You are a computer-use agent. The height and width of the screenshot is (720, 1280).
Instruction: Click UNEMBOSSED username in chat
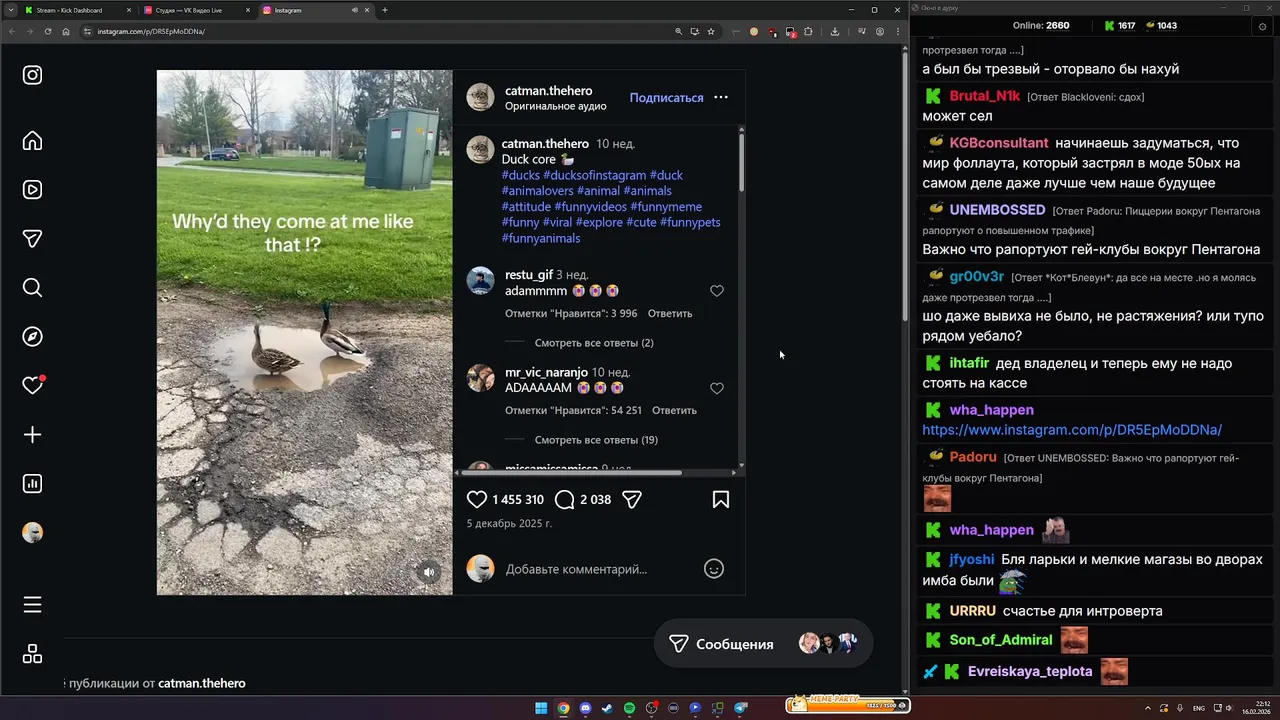997,210
